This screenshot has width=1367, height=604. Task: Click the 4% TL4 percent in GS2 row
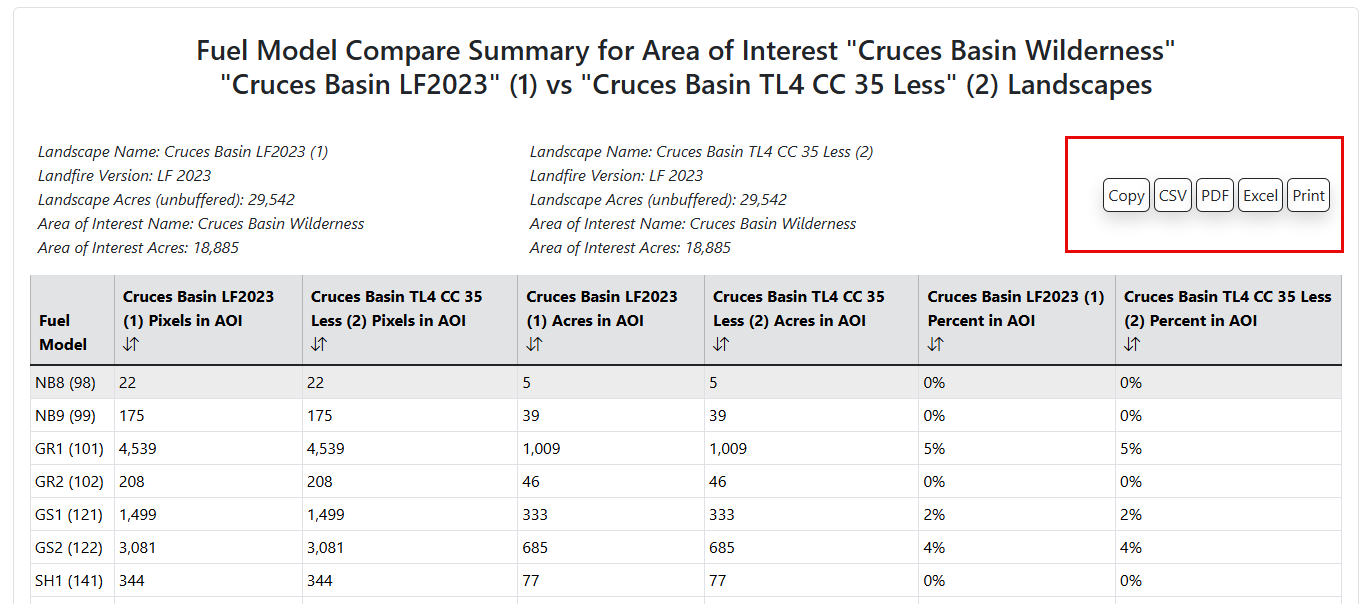[x=1131, y=547]
